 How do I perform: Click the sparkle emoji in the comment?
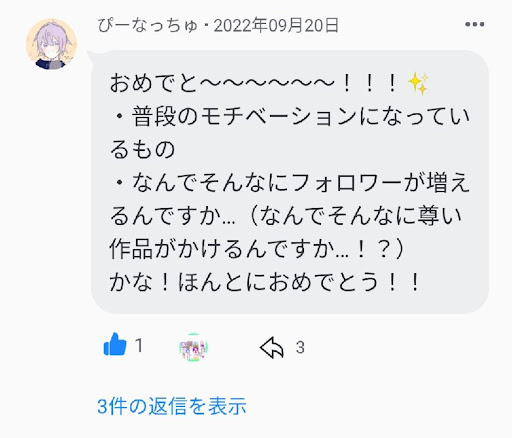pos(418,84)
